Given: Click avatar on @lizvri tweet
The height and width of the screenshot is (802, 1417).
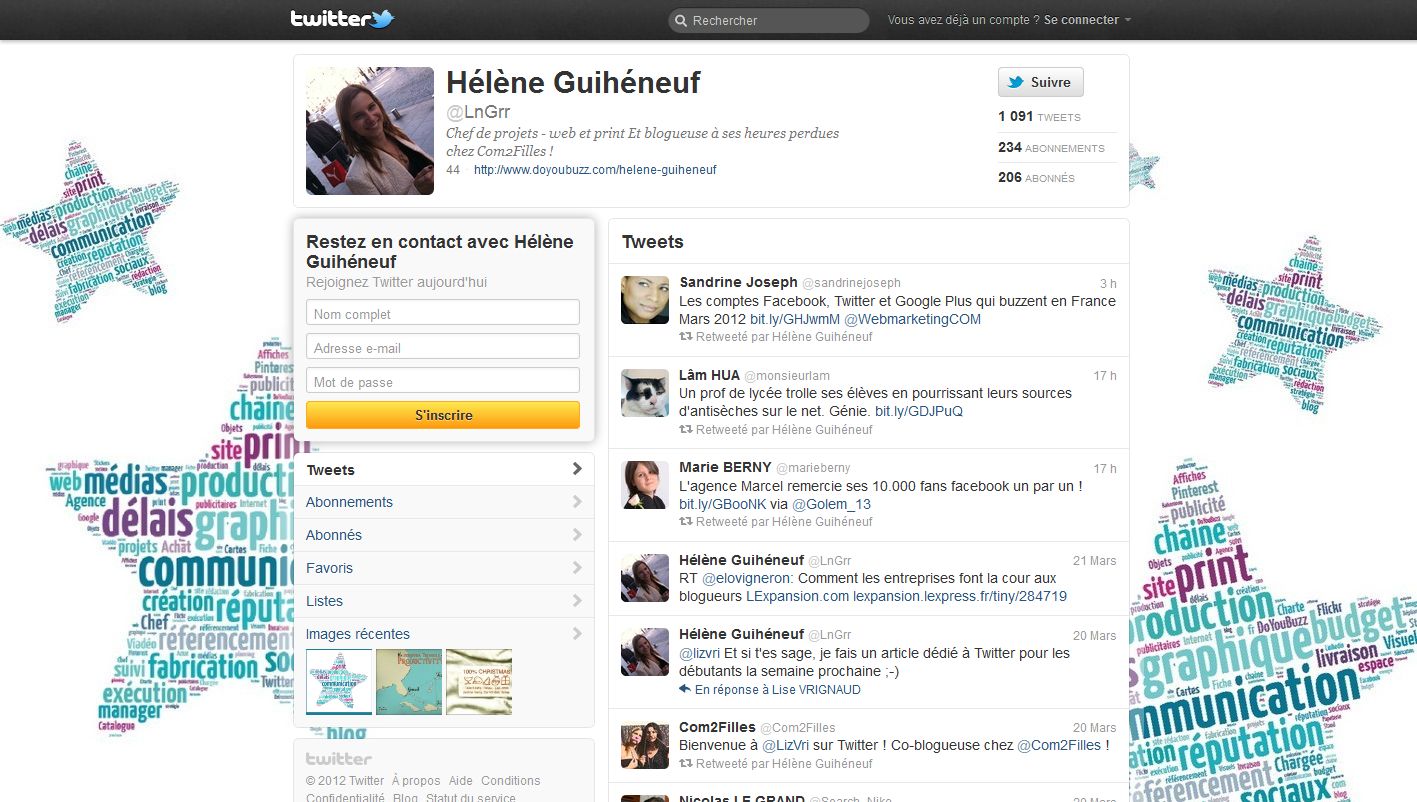Looking at the screenshot, I should (645, 653).
